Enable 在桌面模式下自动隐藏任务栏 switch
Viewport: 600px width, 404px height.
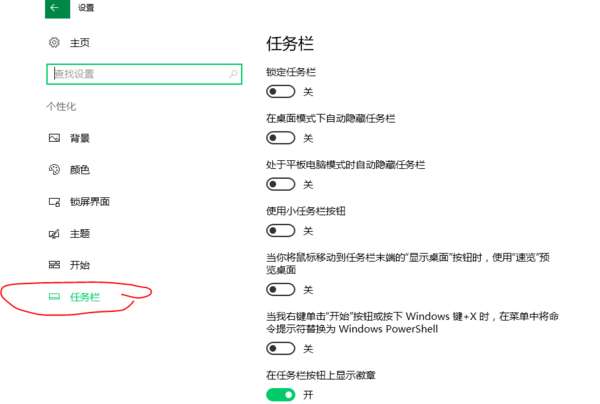click(x=281, y=138)
